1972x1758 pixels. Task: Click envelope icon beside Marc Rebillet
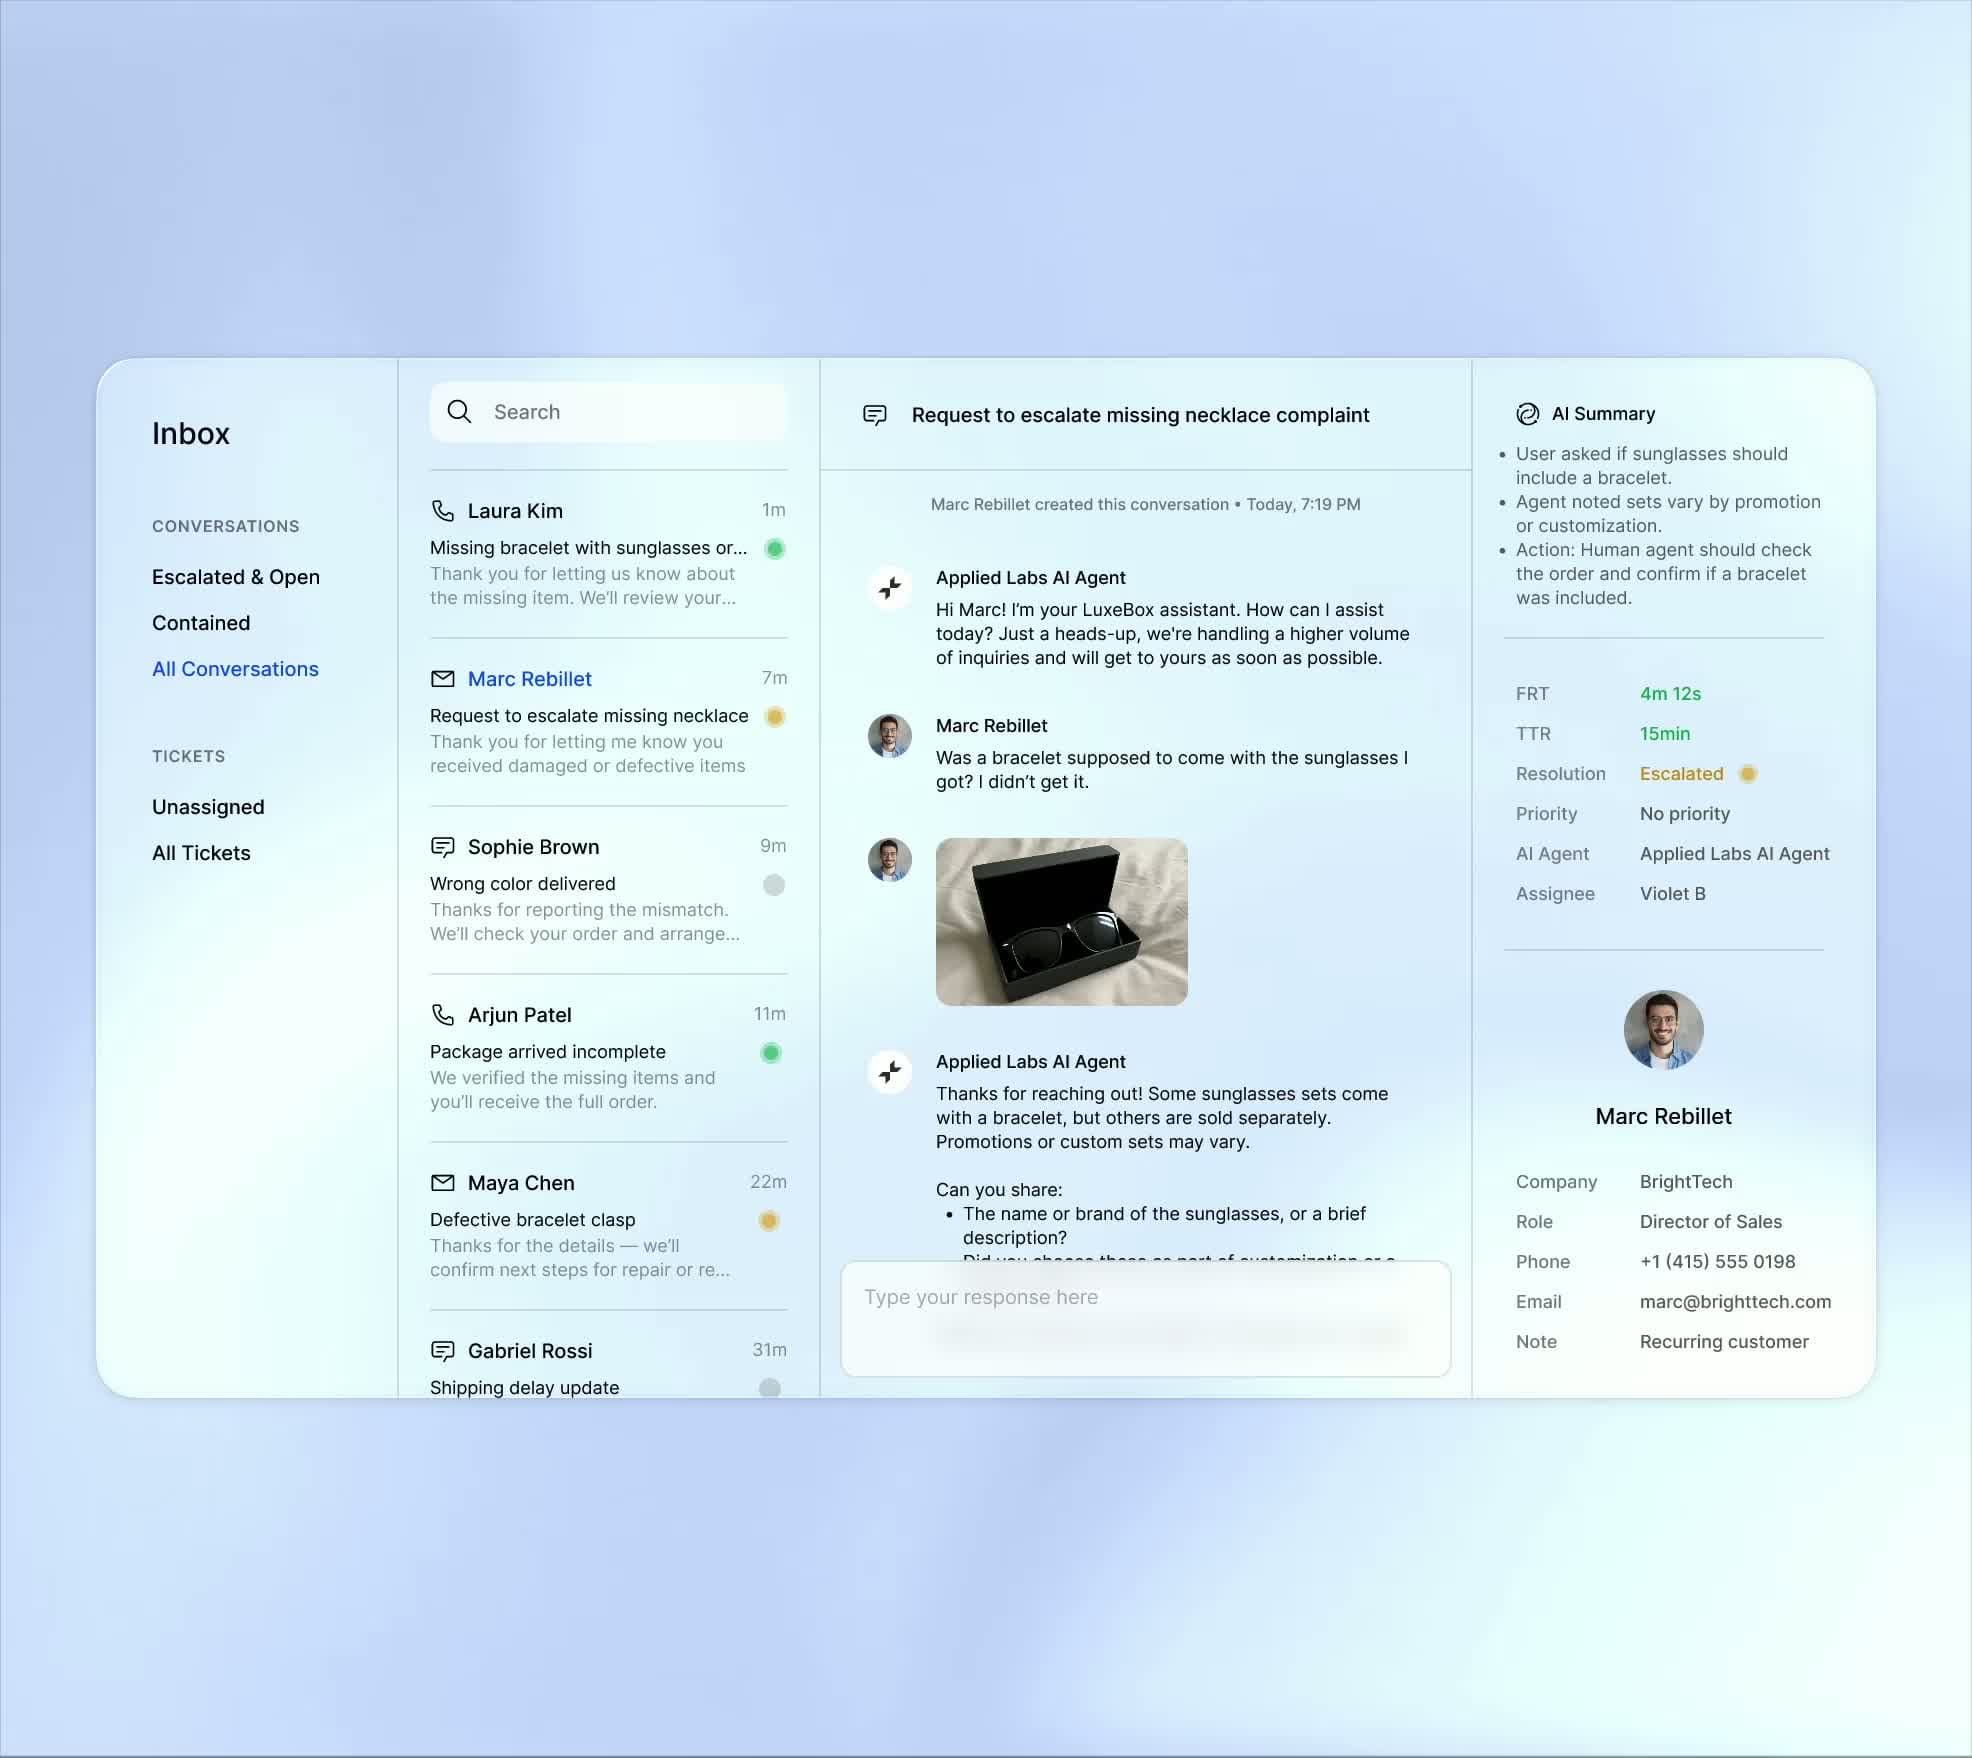[x=442, y=679]
